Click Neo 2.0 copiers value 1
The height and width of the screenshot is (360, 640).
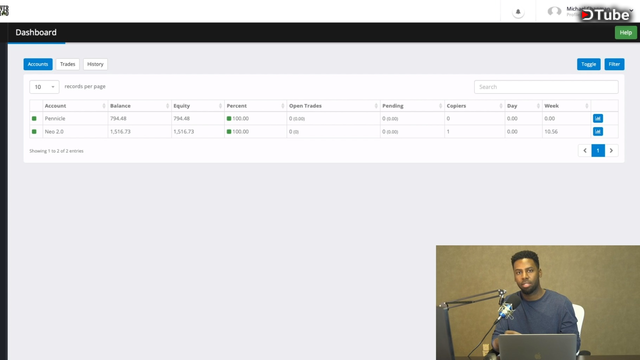pos(448,131)
